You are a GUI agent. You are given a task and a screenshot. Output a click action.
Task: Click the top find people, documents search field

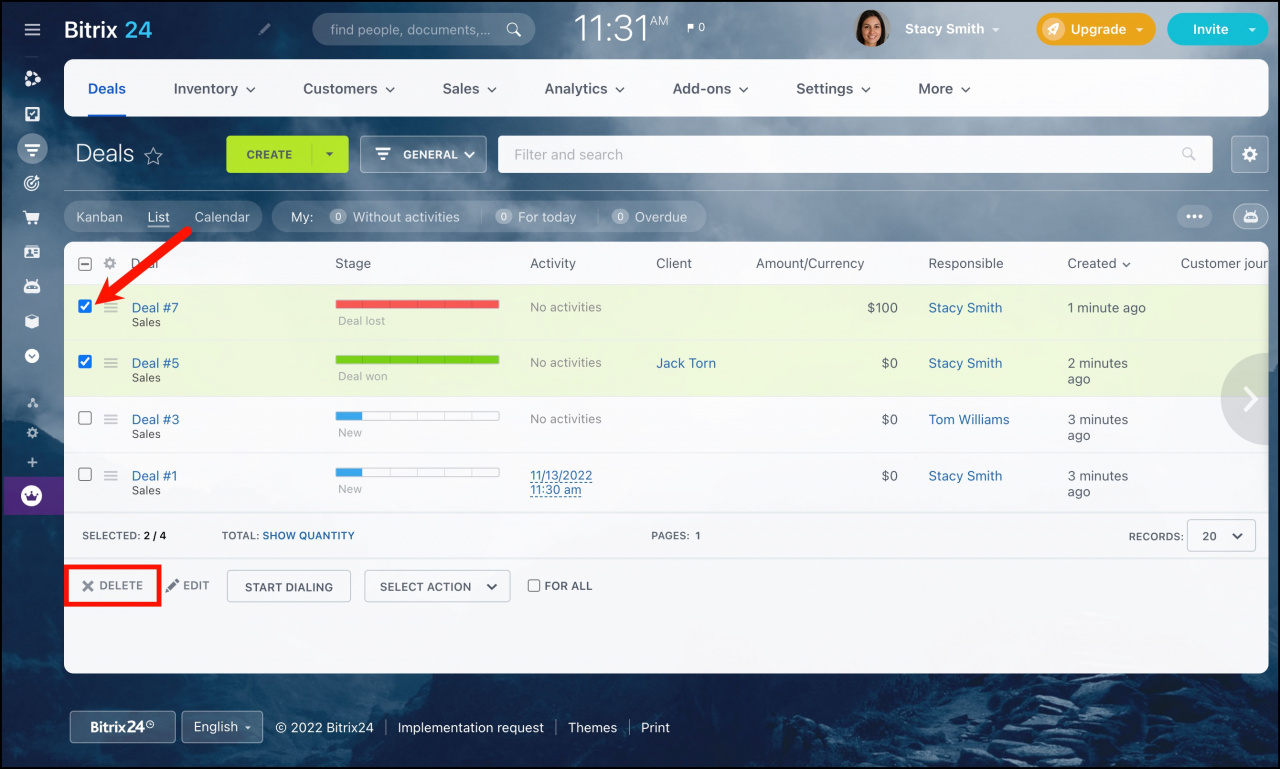[423, 29]
